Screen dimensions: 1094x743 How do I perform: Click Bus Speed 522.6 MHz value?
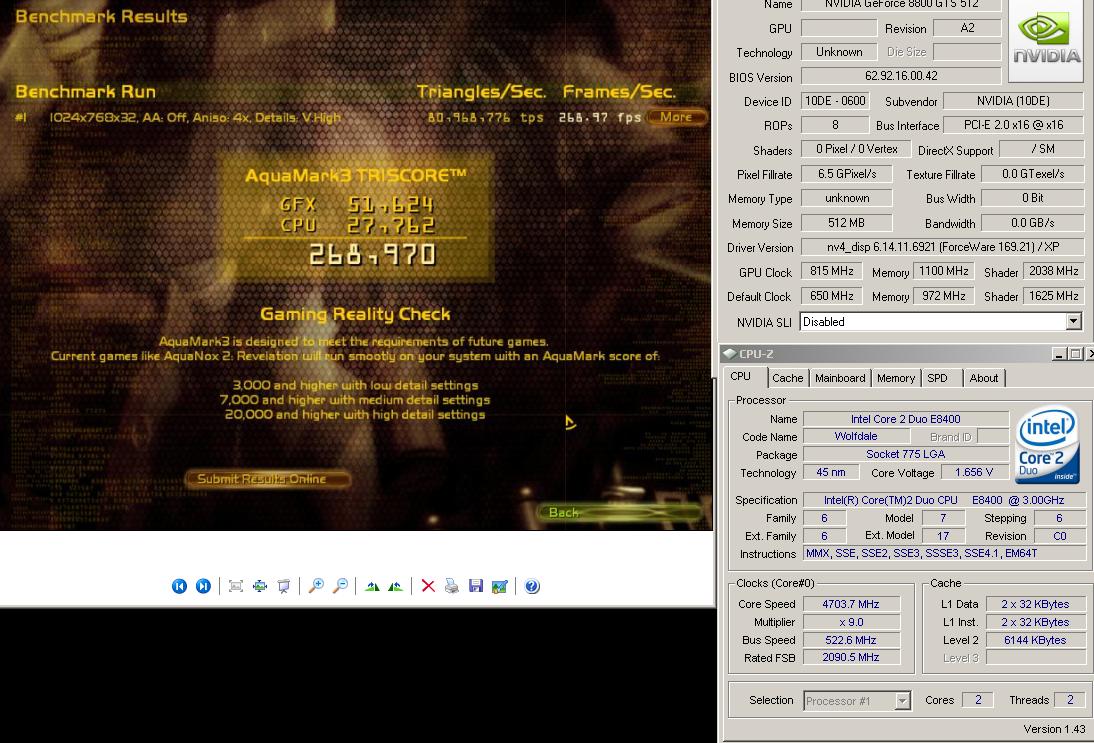(851, 640)
